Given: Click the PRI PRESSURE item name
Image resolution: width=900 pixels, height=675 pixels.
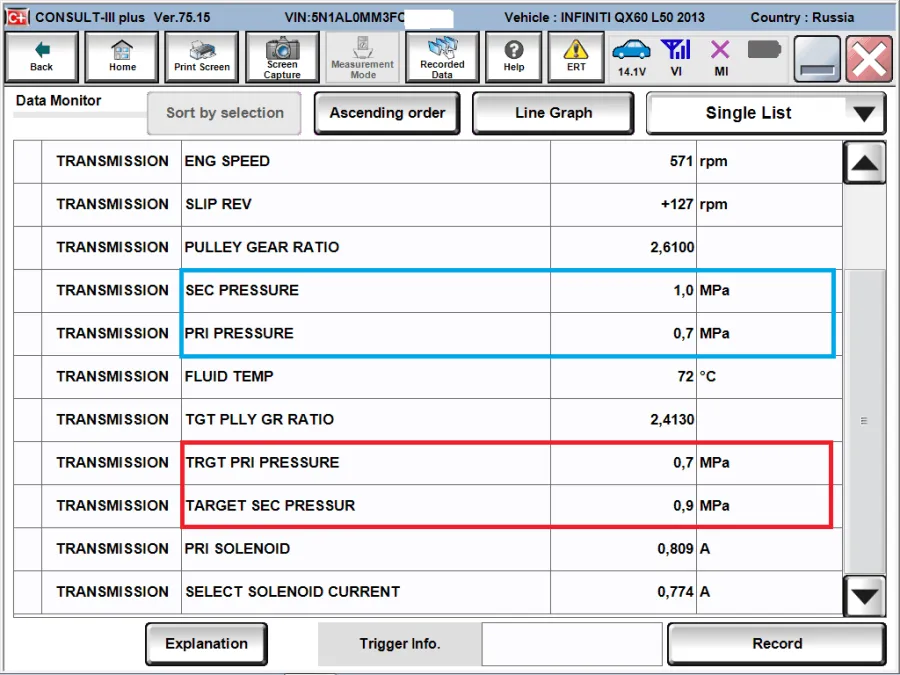Looking at the screenshot, I should [239, 333].
